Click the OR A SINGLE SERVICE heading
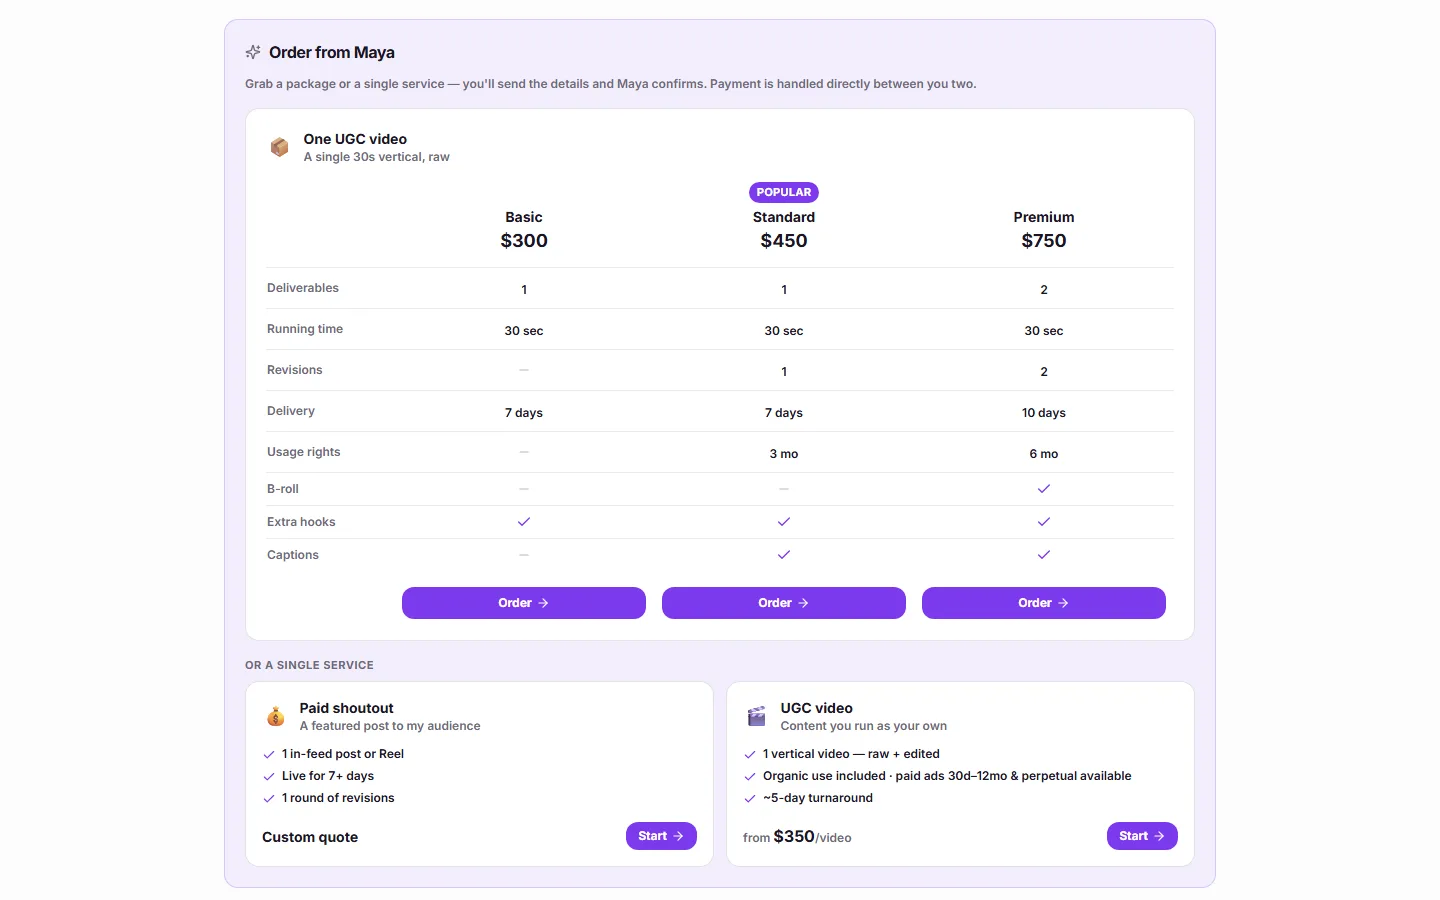The image size is (1440, 900). pos(309,665)
